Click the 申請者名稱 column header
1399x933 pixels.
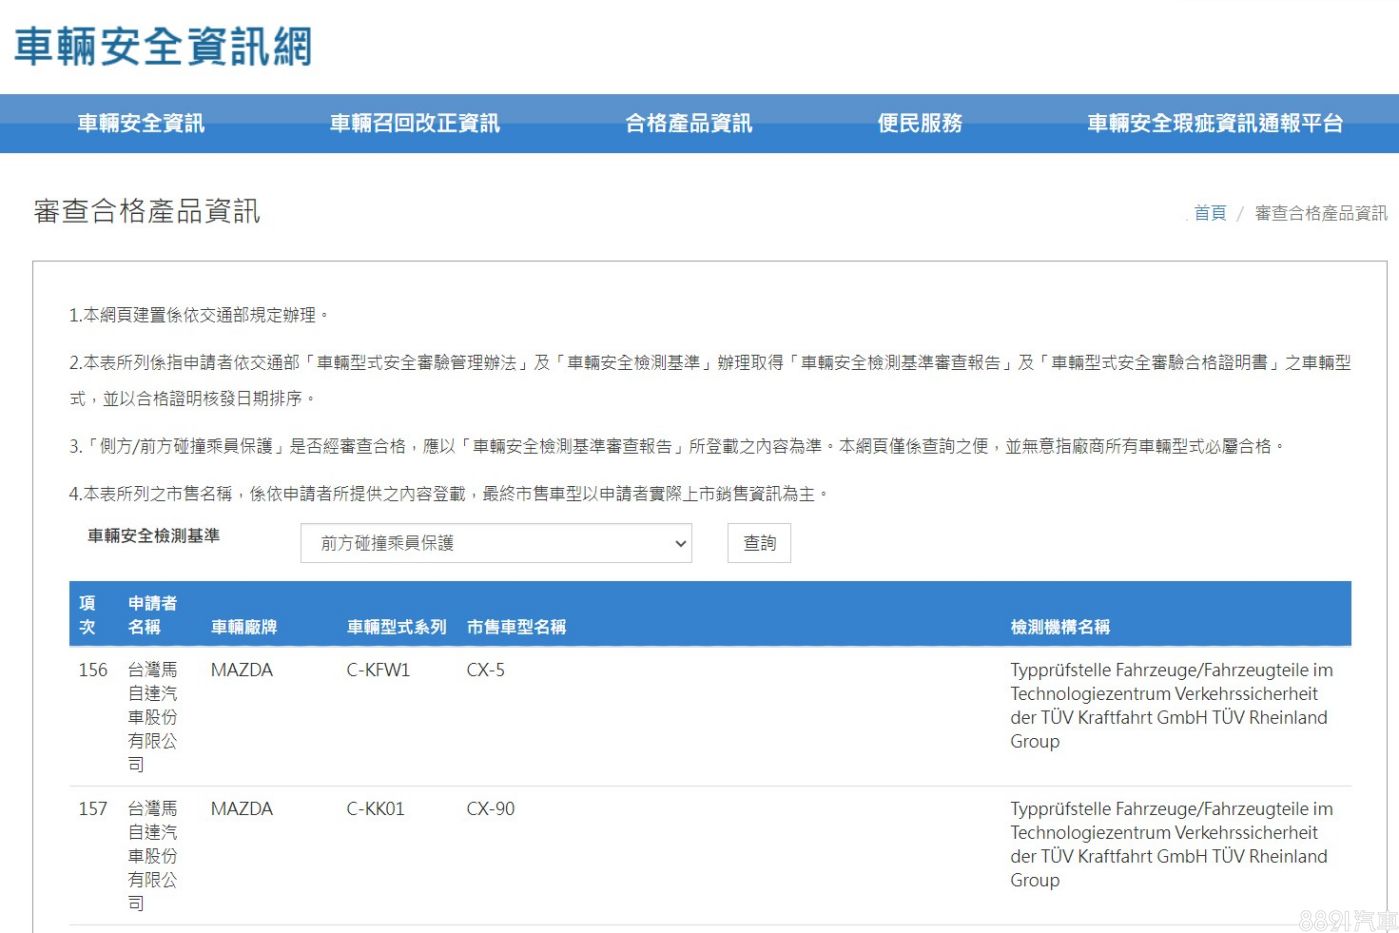[x=152, y=615]
